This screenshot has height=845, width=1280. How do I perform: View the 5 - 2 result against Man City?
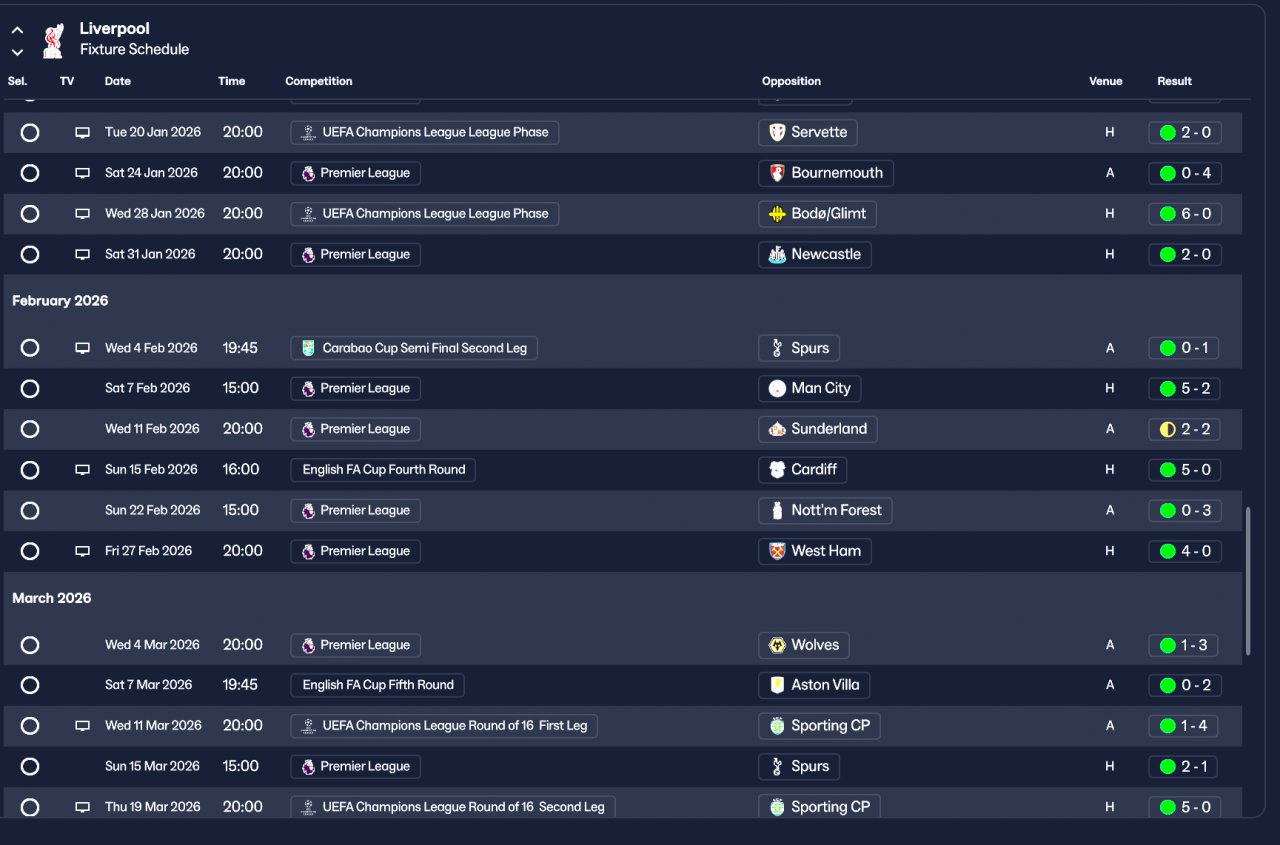pos(1185,388)
